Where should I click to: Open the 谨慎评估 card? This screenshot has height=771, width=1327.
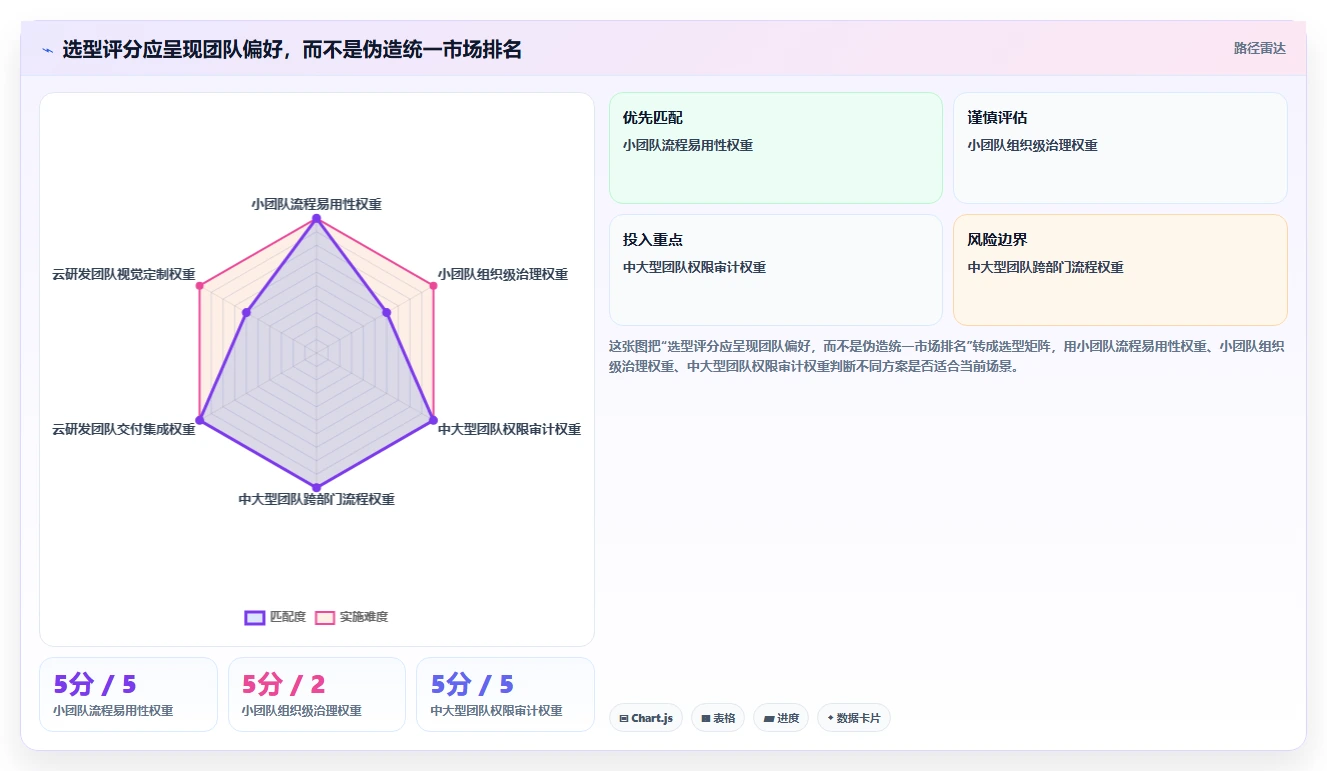tap(1120, 148)
